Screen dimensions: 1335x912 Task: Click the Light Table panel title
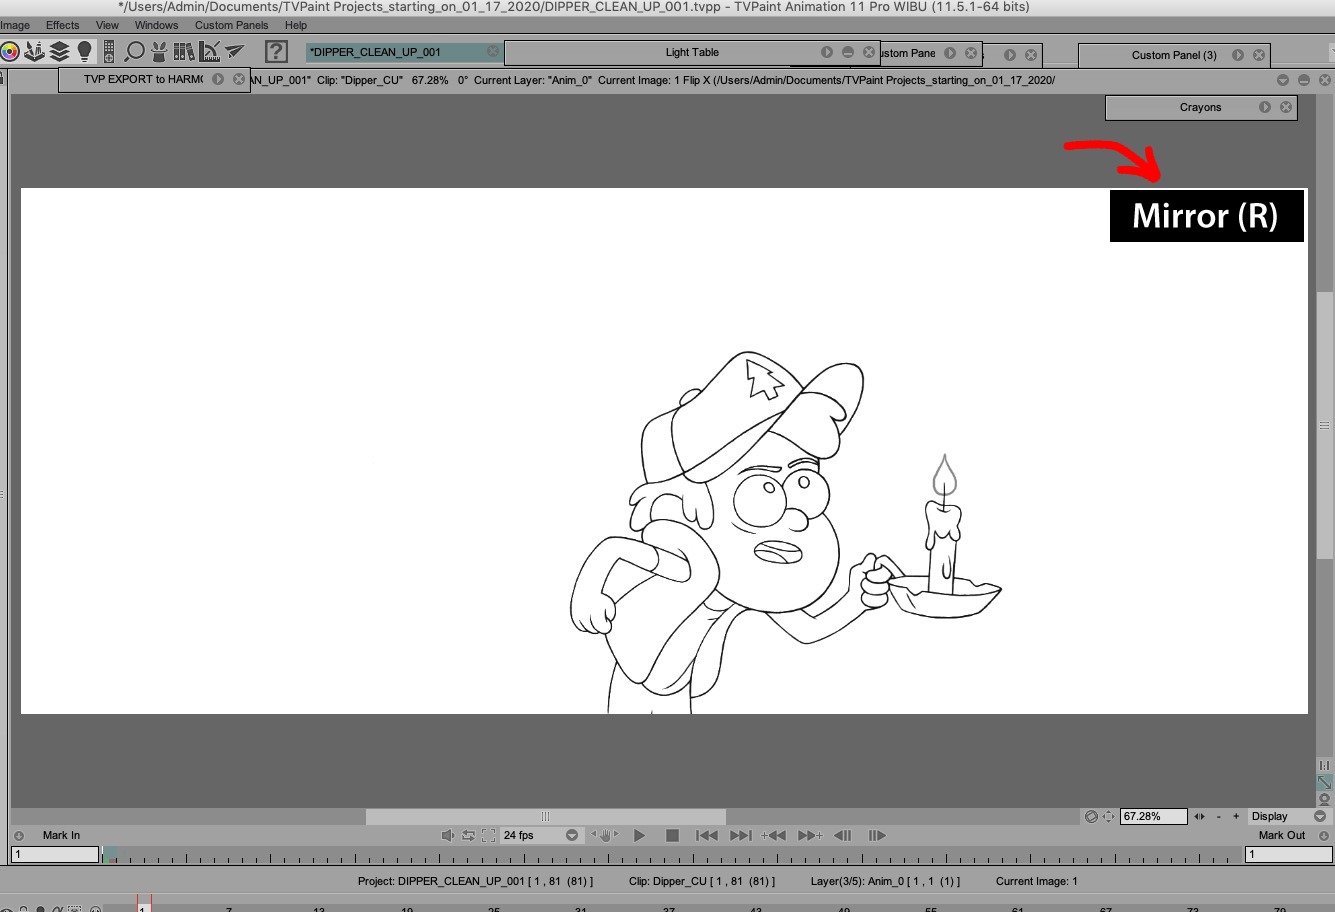tap(692, 52)
